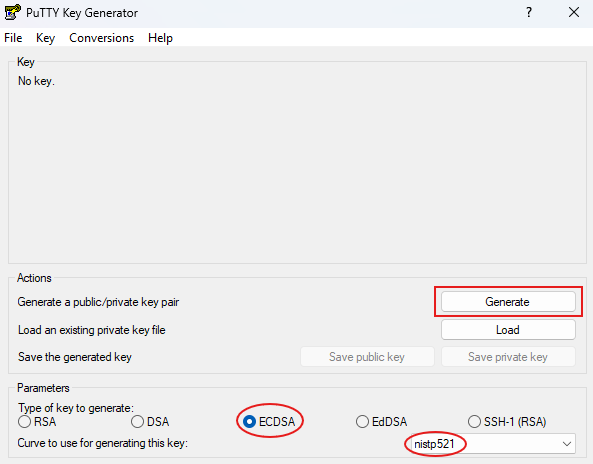Click the 'No key.' text
593x464 pixels.
[x=36, y=81]
